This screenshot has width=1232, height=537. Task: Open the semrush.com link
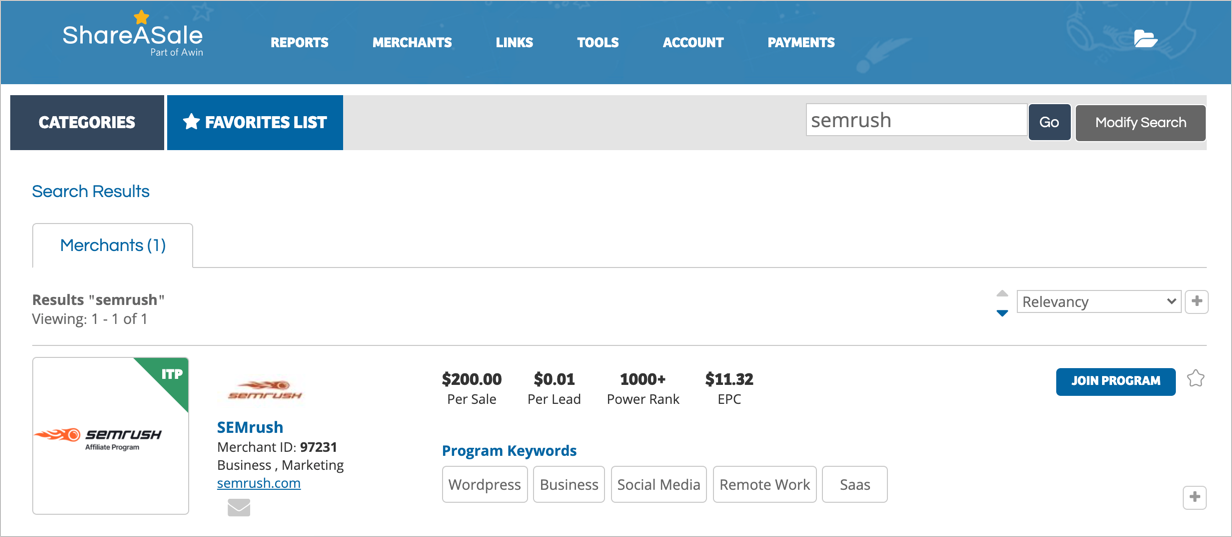coord(258,483)
